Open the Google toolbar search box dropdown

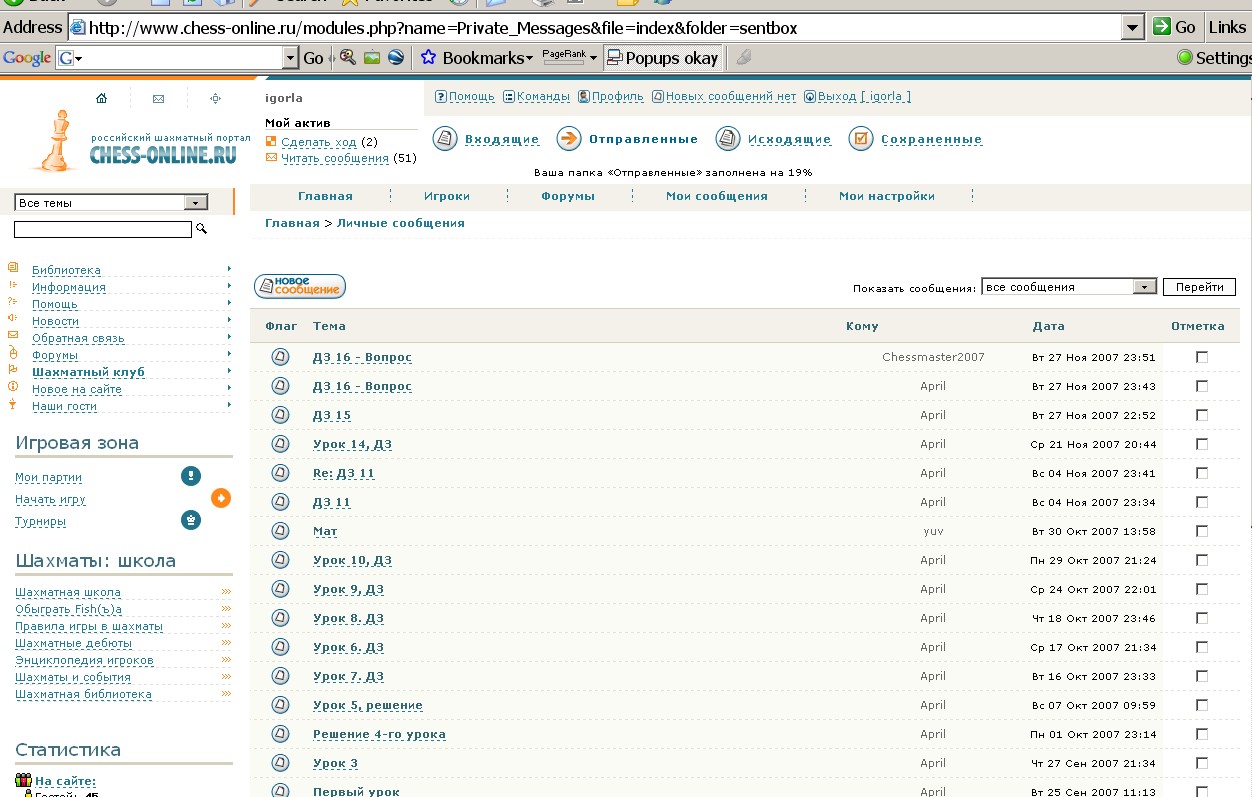291,58
